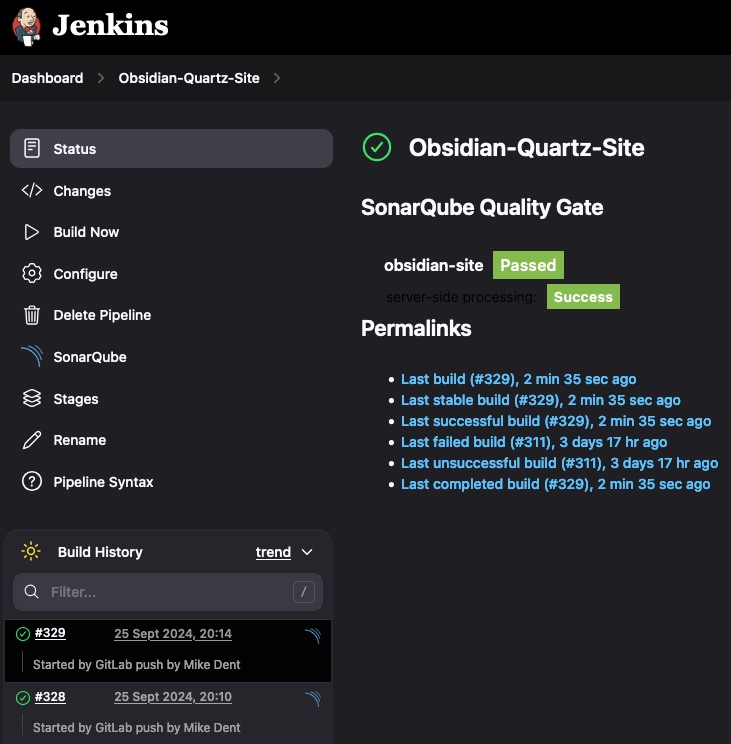Click the Stages layers icon

point(32,398)
